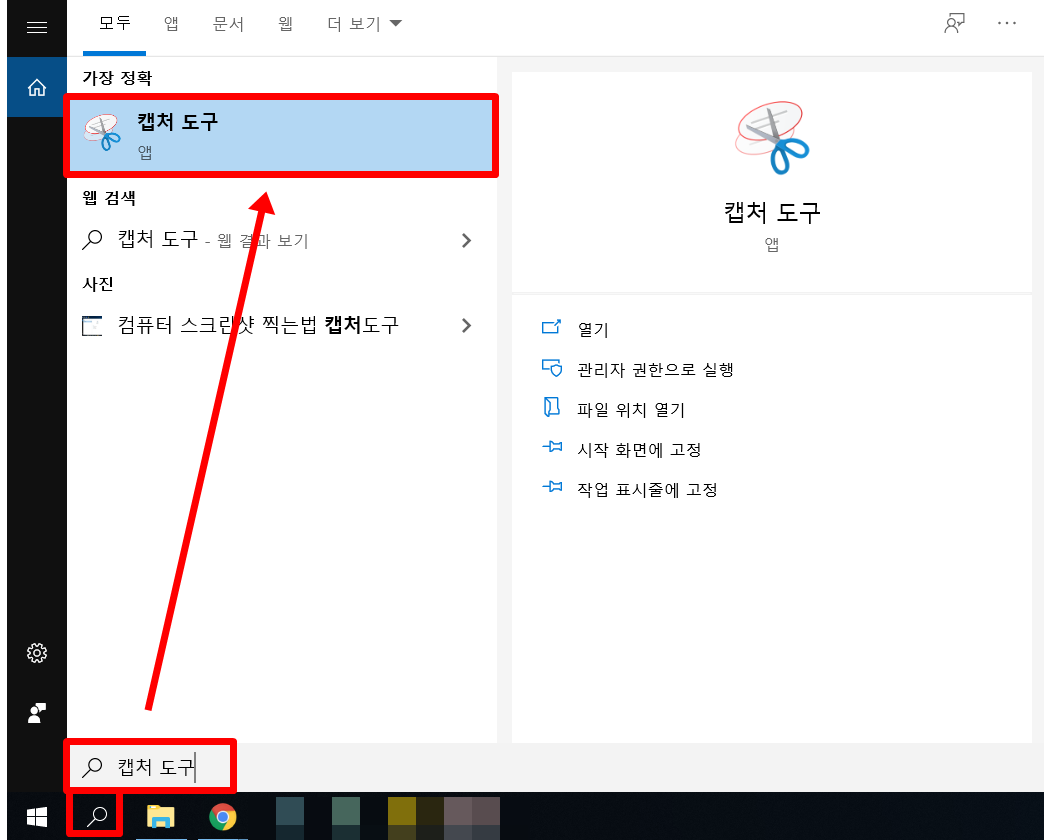Expand arrow for 캡처 도구 web result

pyautogui.click(x=467, y=240)
